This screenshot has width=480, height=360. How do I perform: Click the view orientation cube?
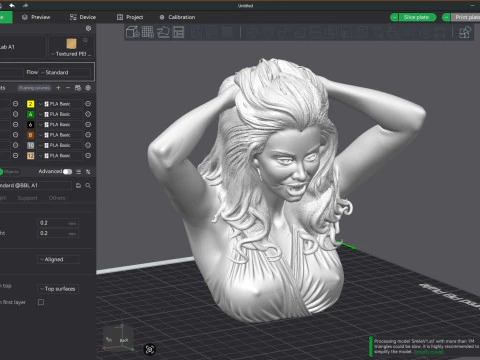[x=118, y=338]
